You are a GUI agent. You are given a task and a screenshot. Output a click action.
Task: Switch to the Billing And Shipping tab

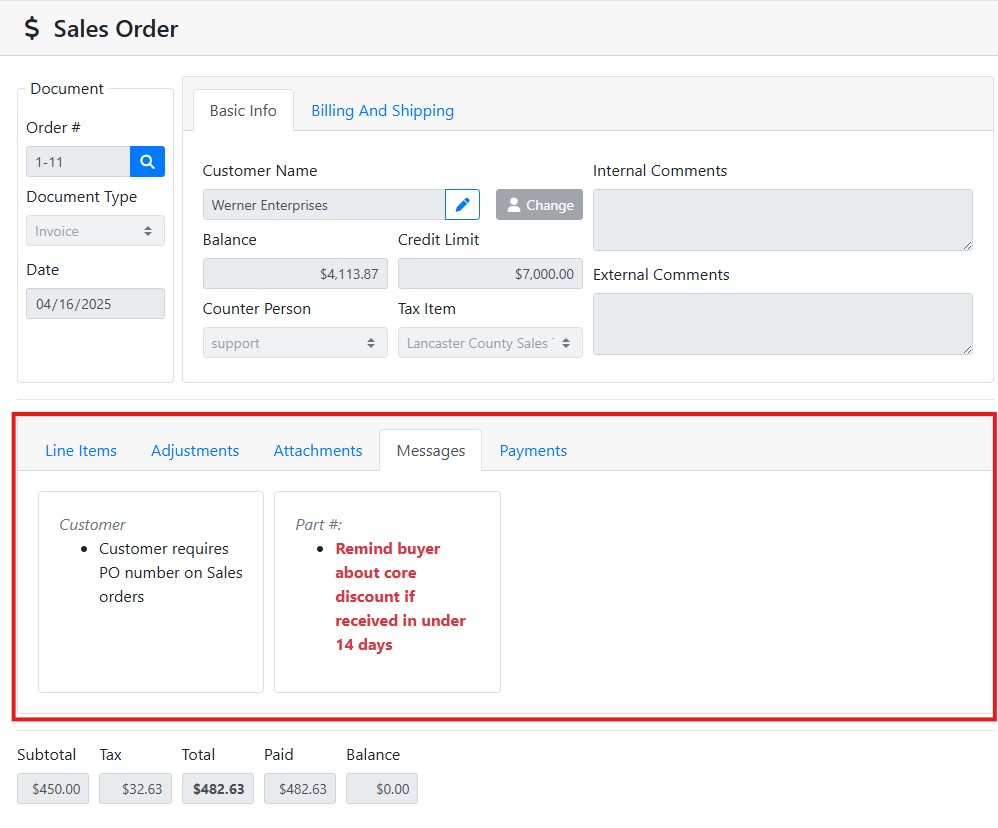click(x=382, y=111)
